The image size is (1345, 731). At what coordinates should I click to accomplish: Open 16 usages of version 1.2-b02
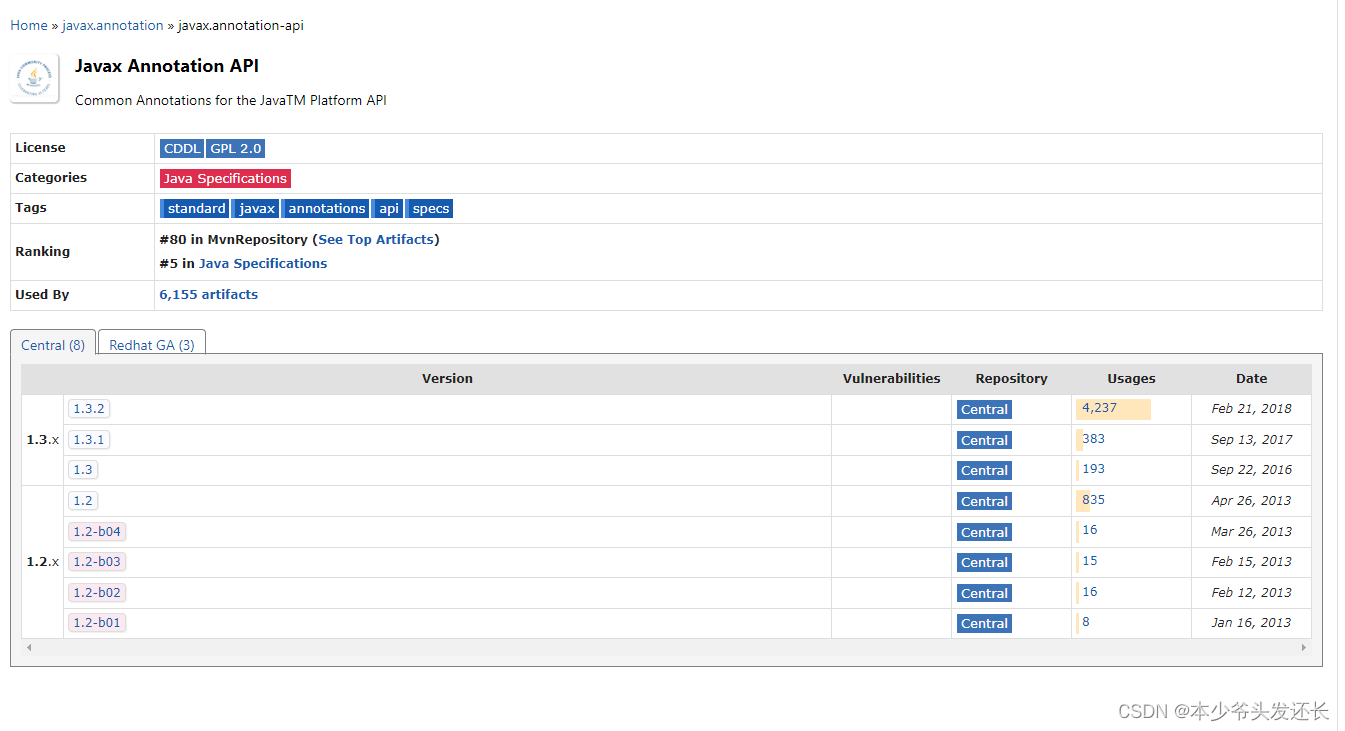1089,591
